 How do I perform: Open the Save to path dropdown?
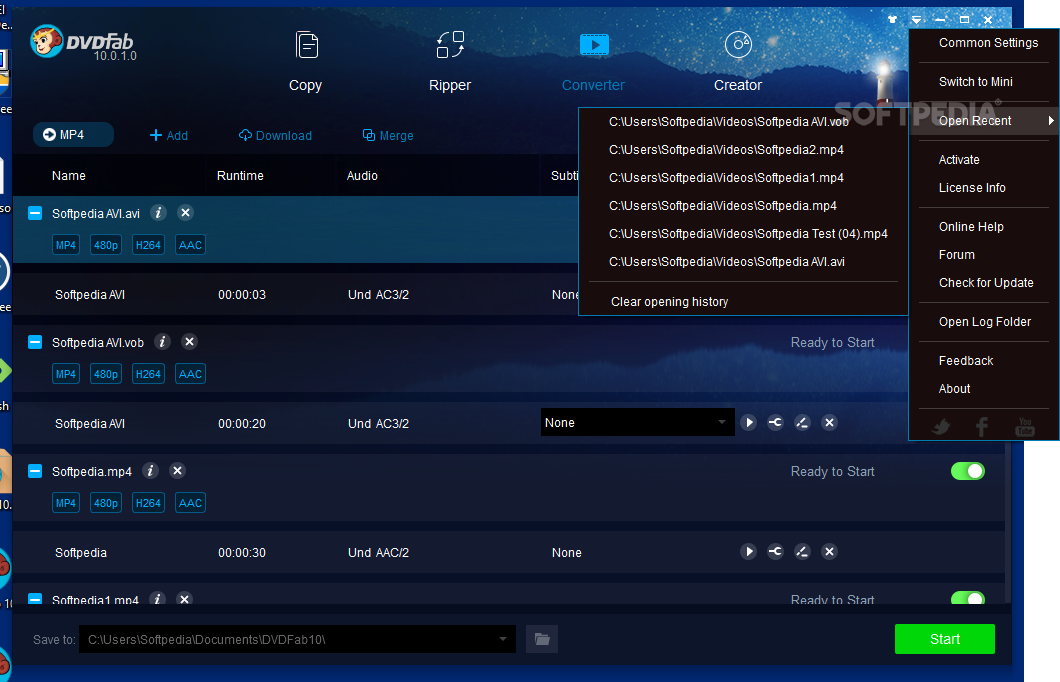click(502, 639)
